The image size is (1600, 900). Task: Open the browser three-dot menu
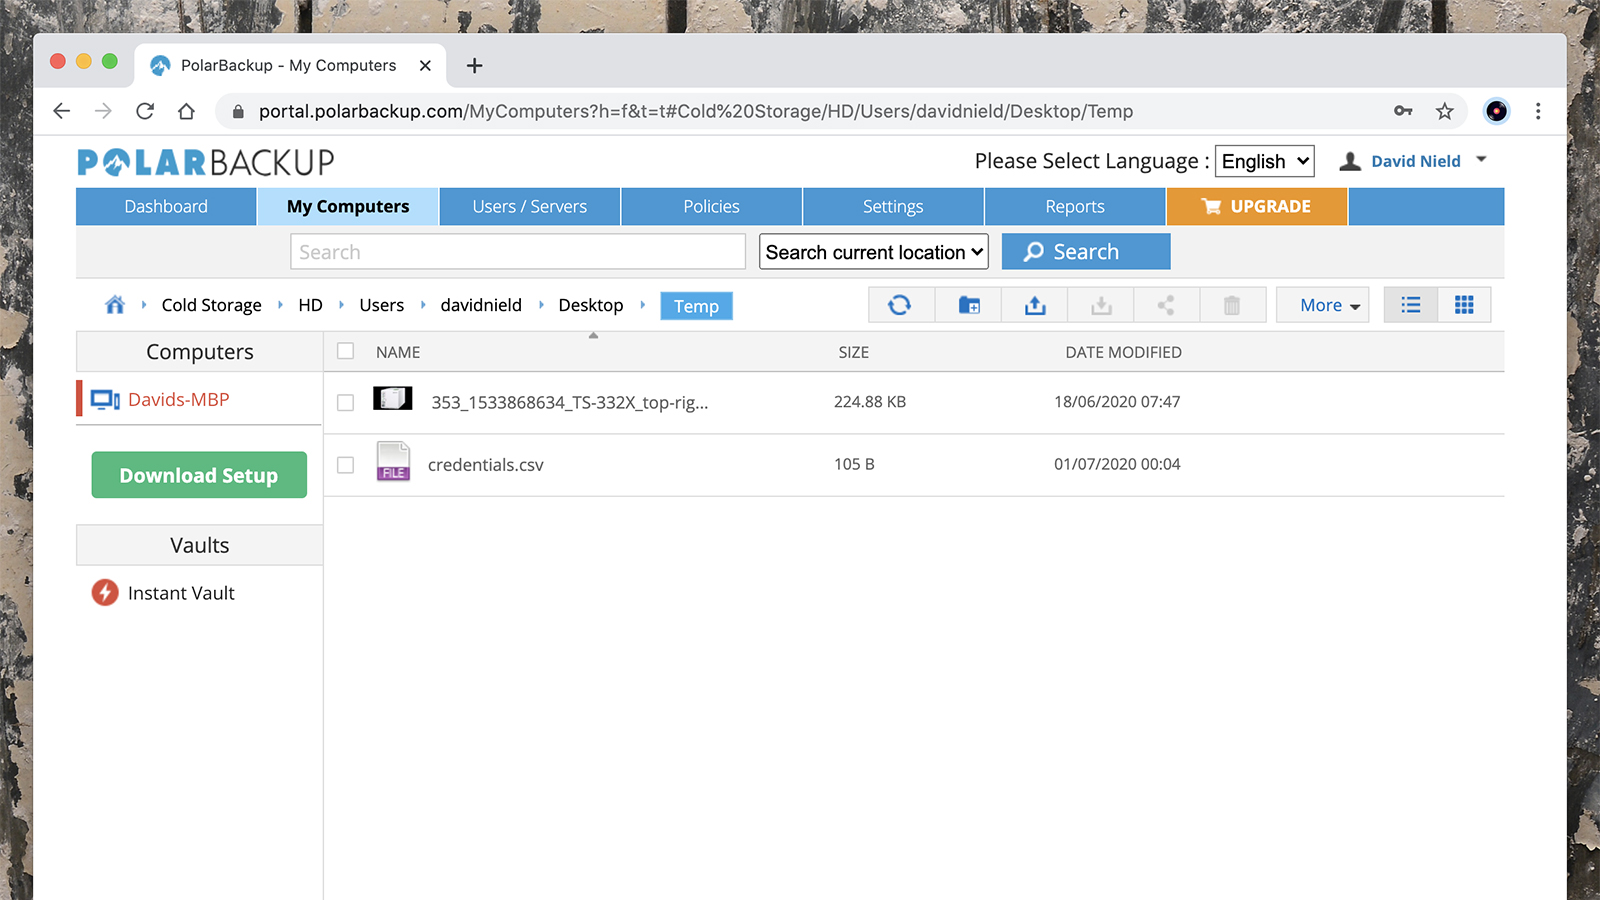1538,111
